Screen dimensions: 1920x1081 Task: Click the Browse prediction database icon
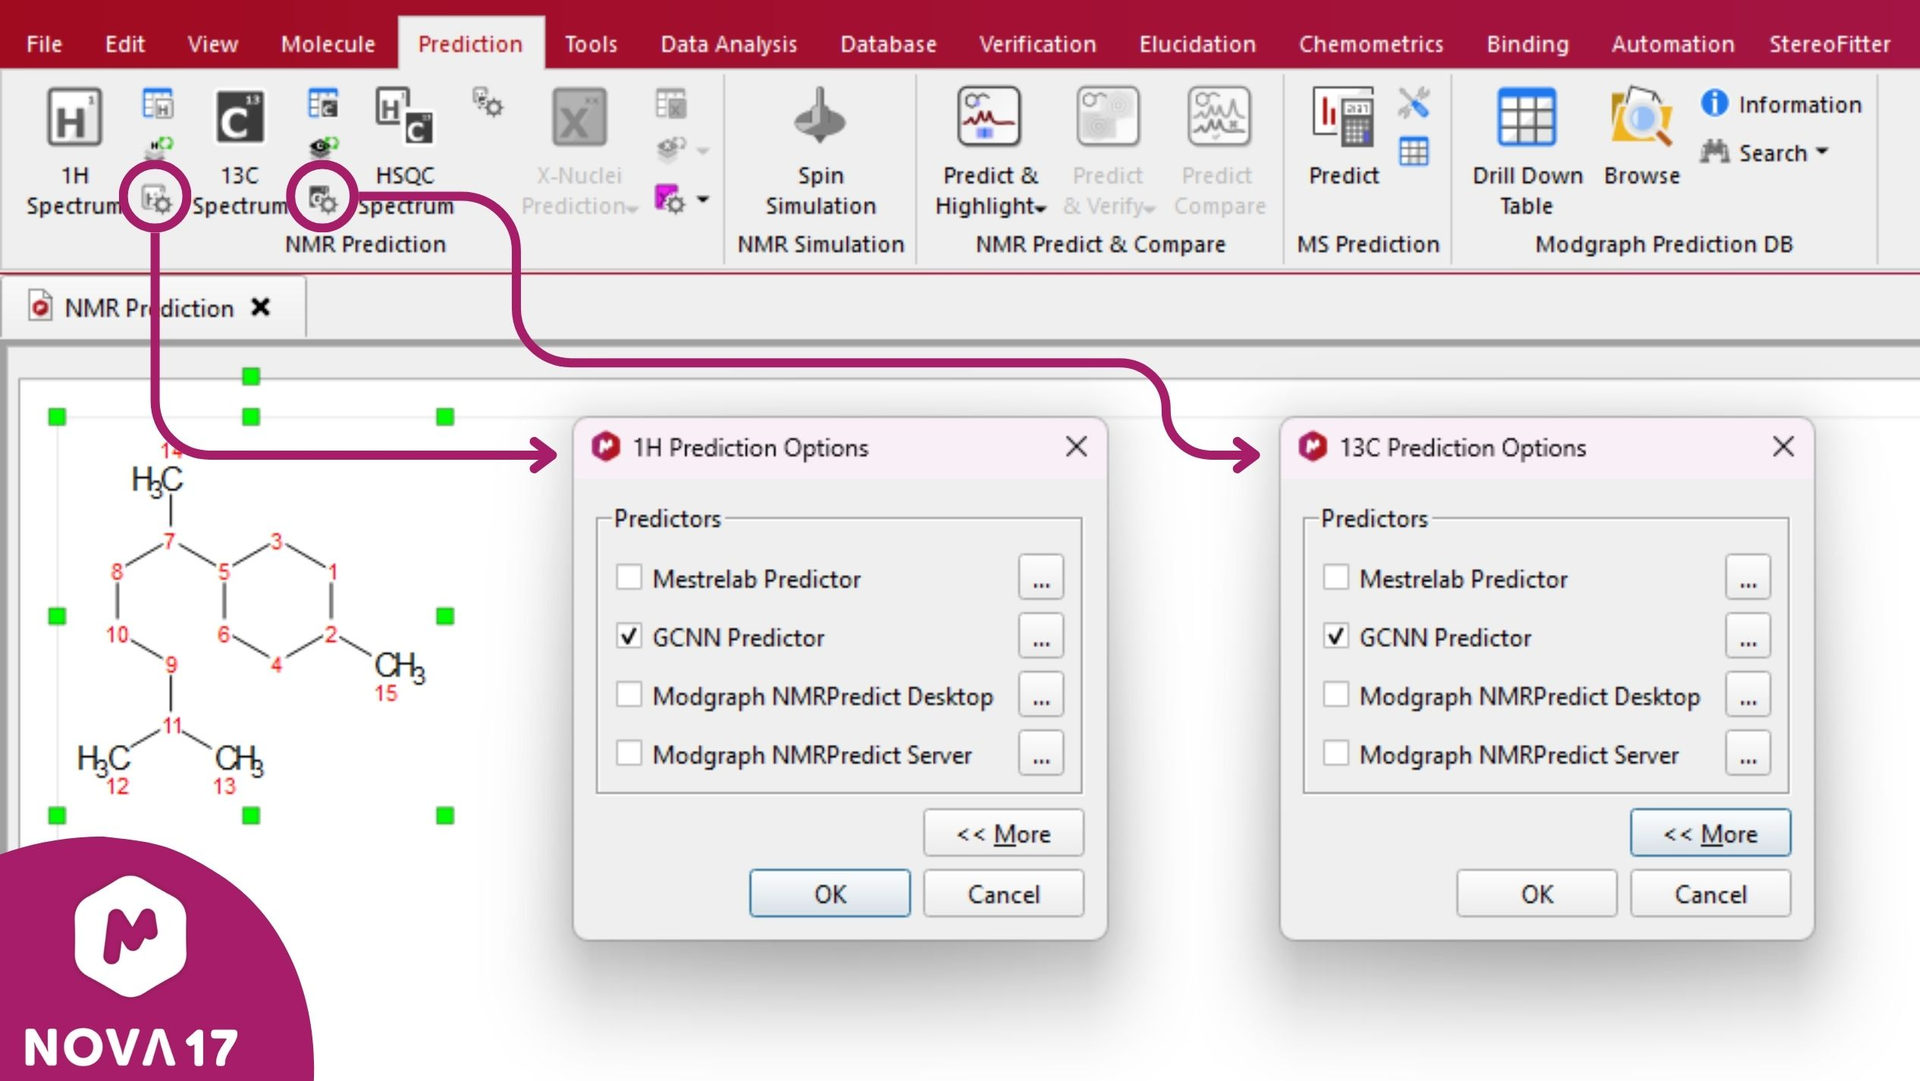(1641, 118)
